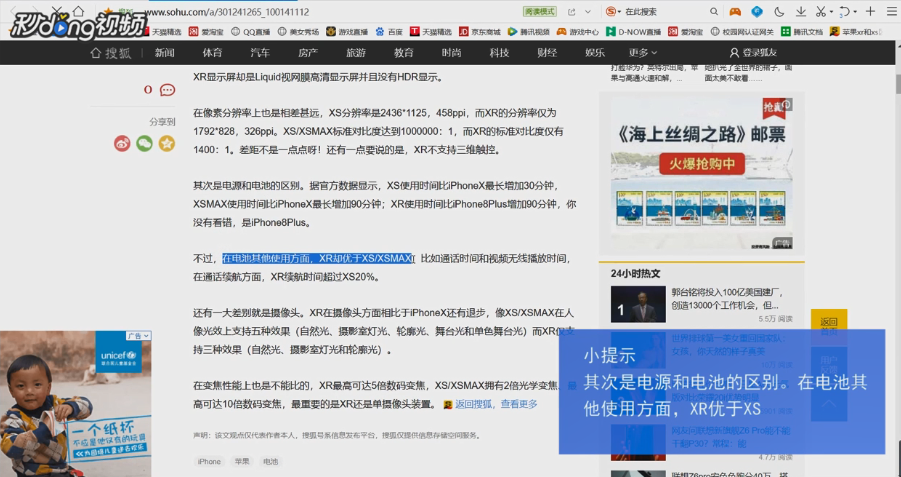Open the 京东商城 bookmark

coord(480,32)
